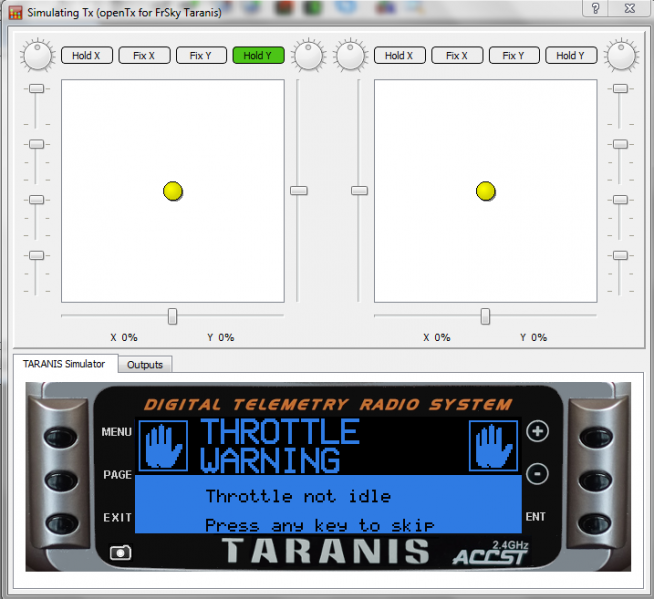
Task: Click right stick horizontal trim slider handle
Action: tap(485, 316)
